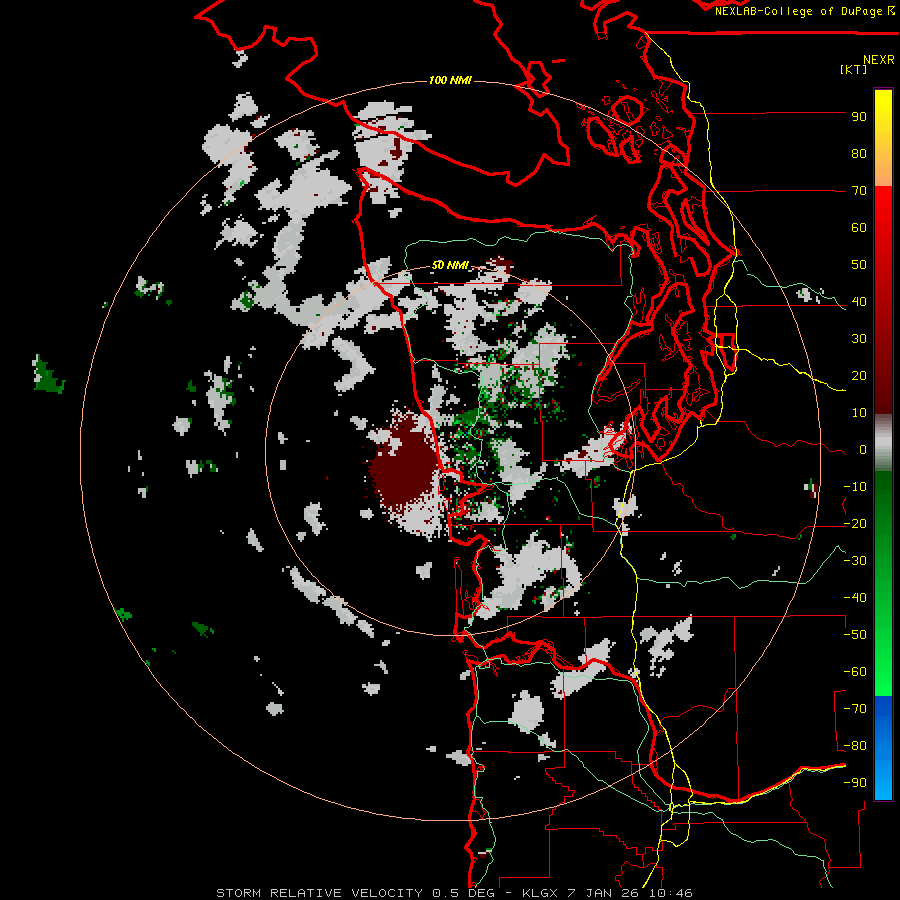
Task: Click the large dark red velocity blob offshore
Action: click(404, 467)
